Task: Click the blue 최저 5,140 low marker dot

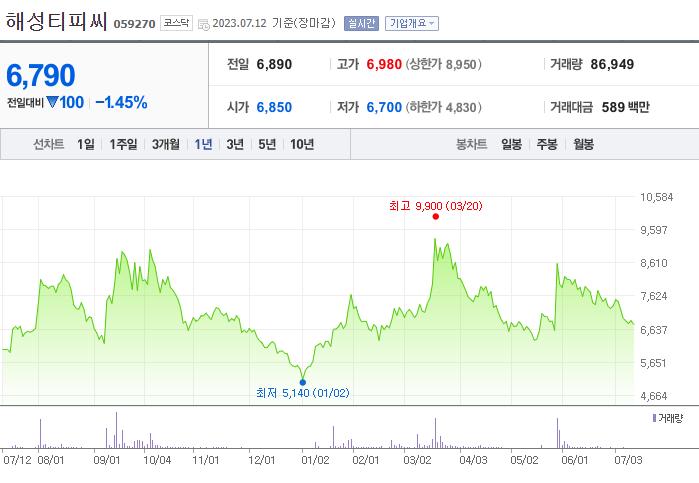Action: [303, 382]
